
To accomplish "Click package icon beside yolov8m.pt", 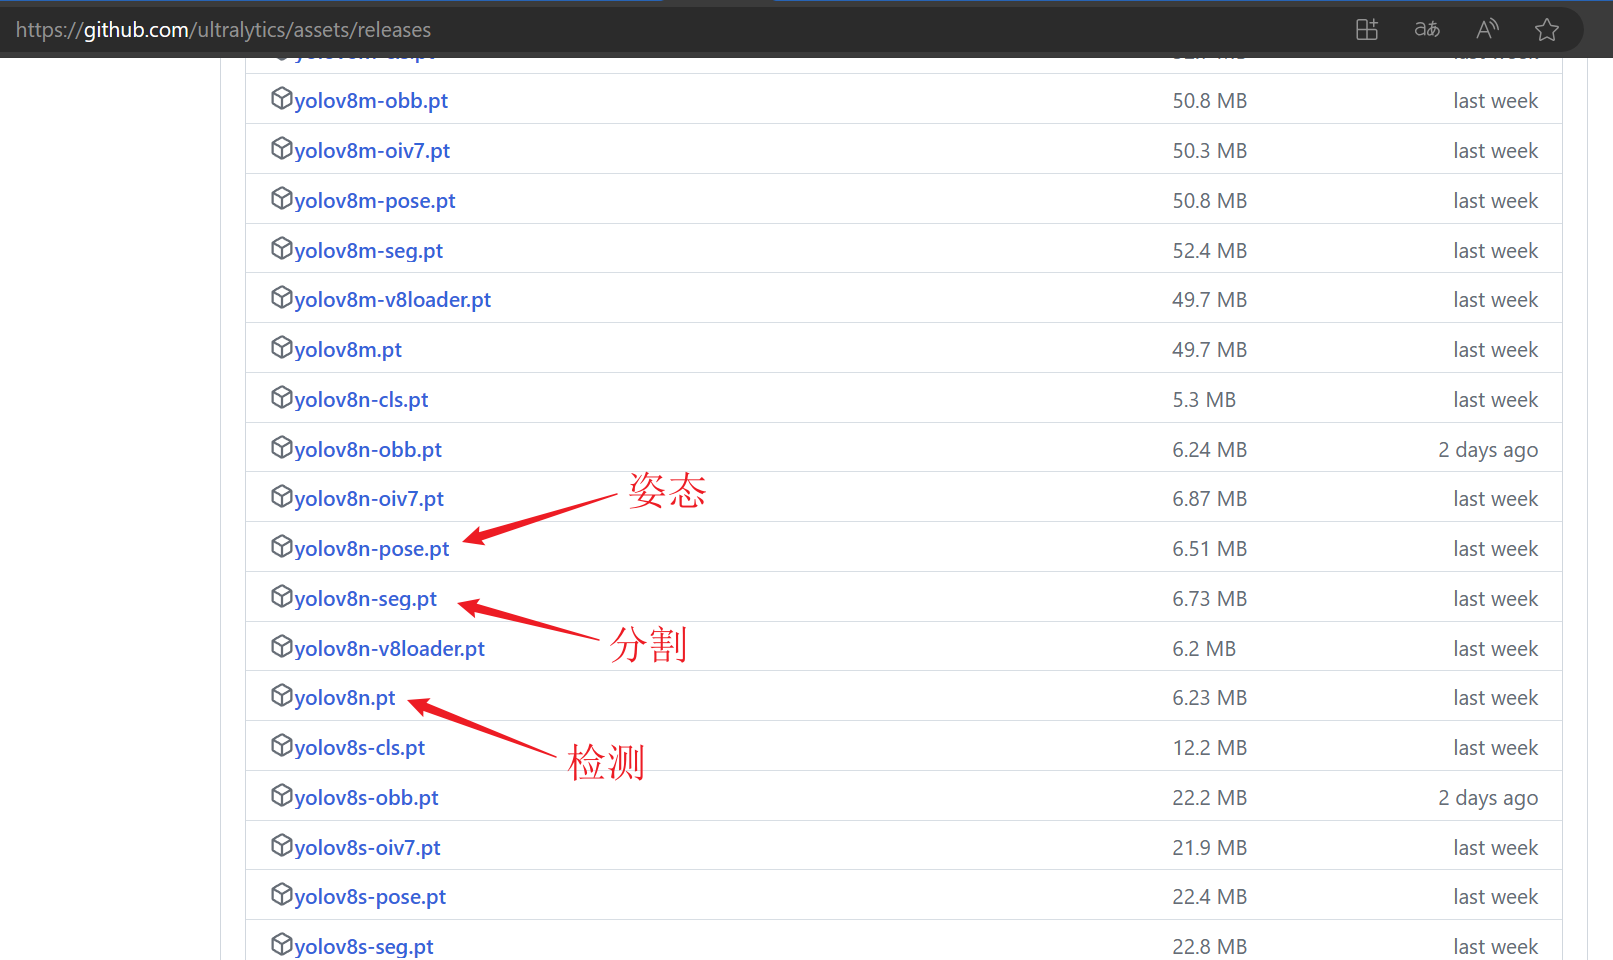I will [x=281, y=347].
